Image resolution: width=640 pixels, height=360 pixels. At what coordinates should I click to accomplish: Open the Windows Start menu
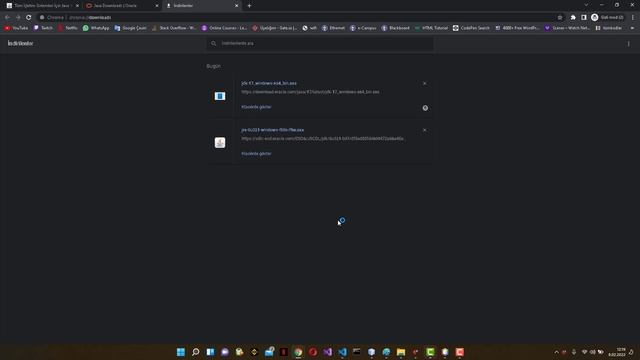point(181,352)
